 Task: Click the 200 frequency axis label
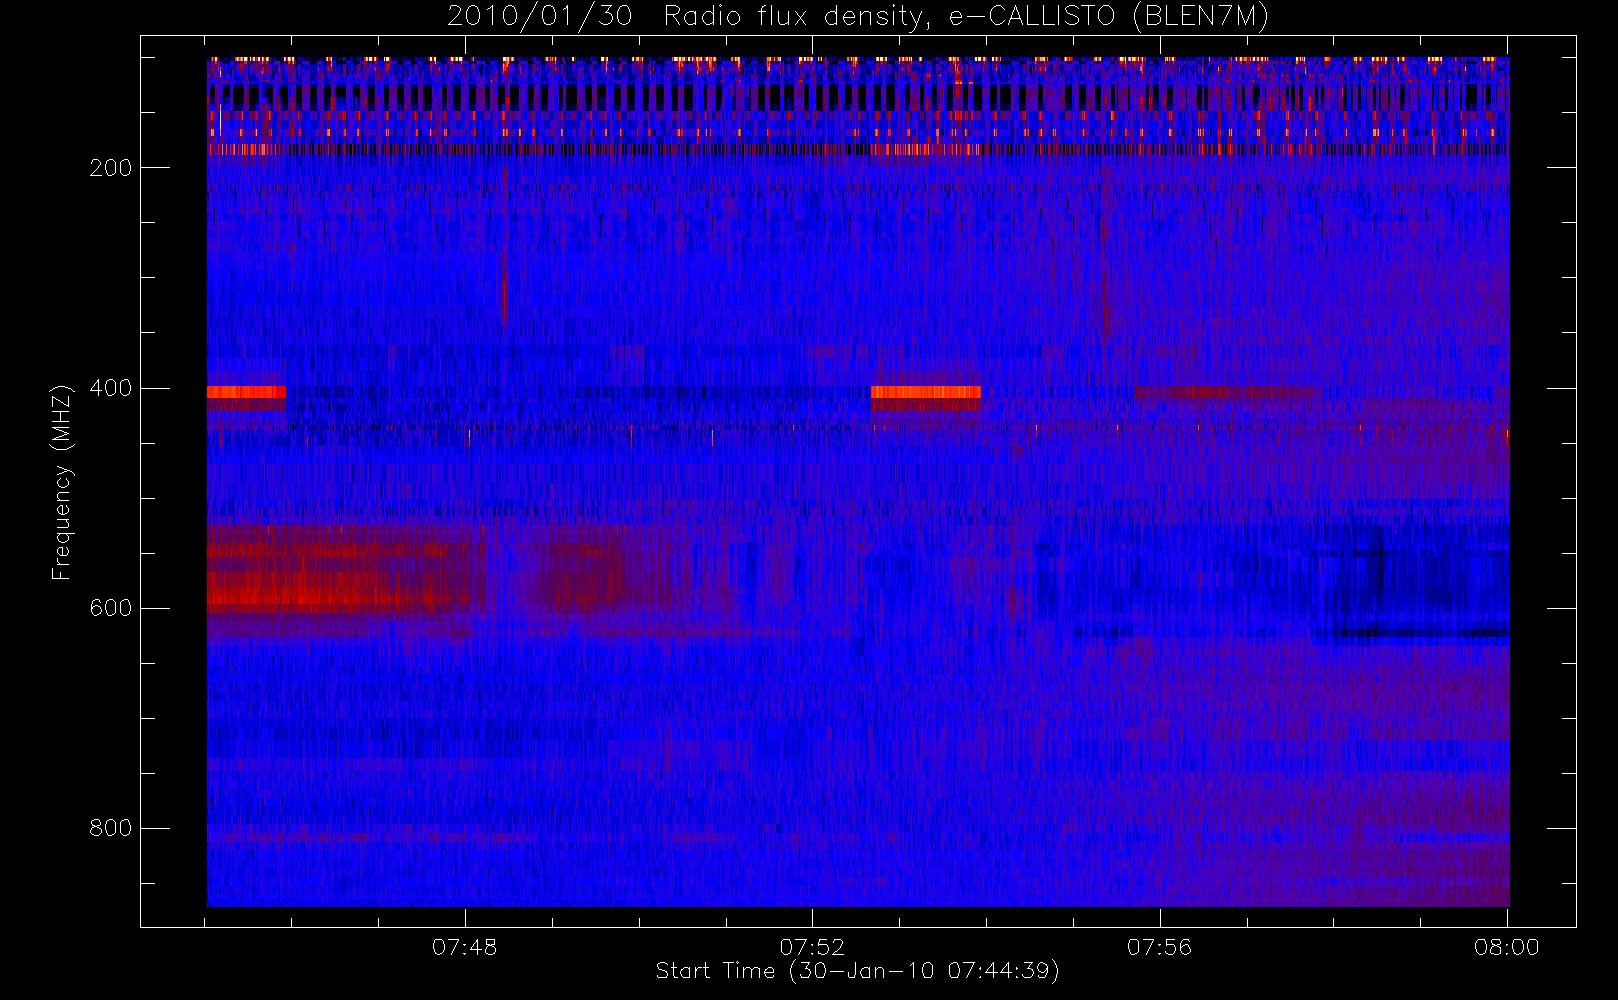[110, 168]
